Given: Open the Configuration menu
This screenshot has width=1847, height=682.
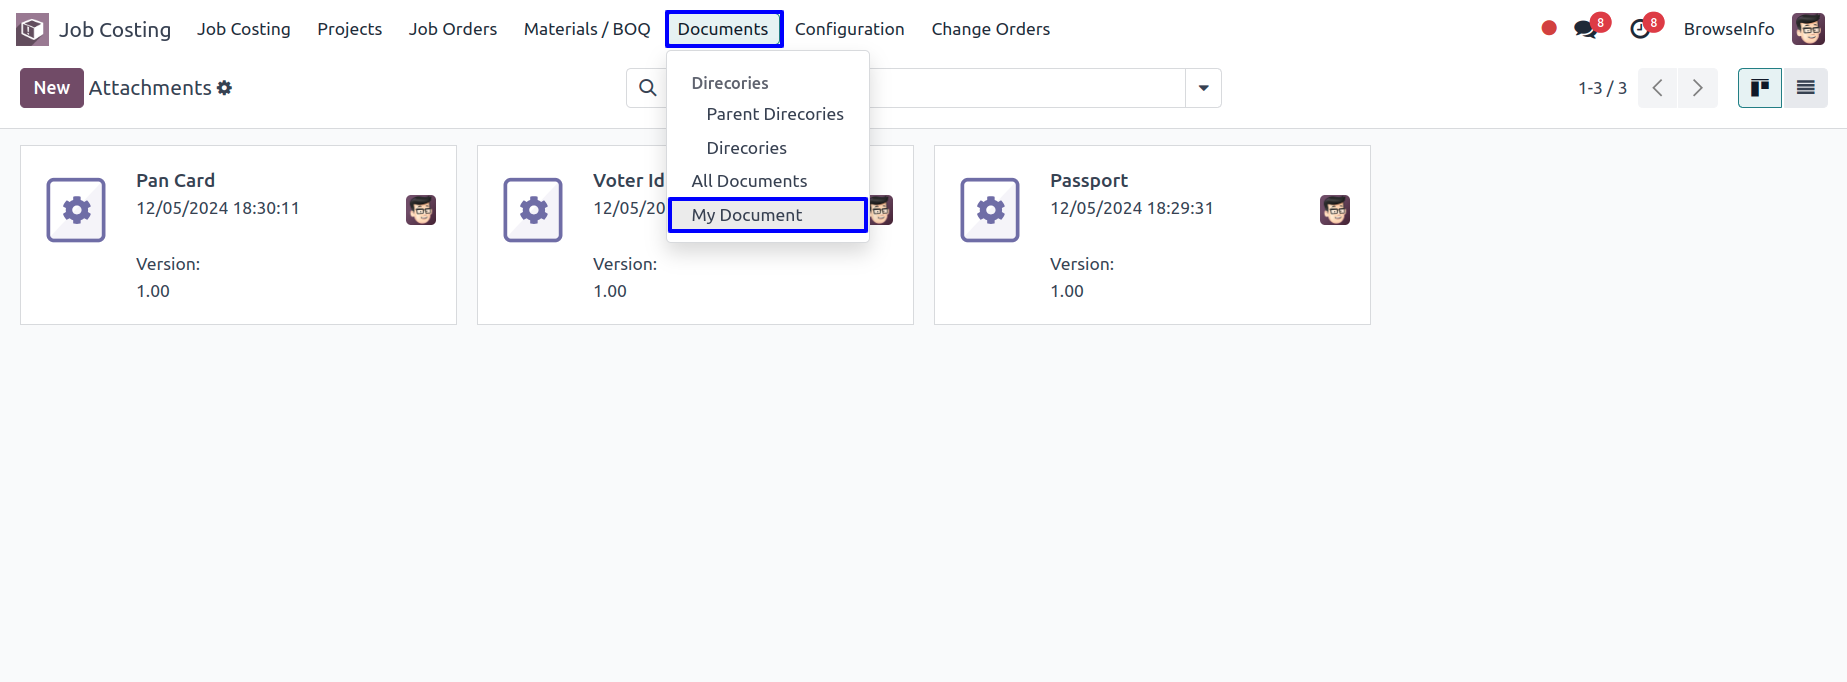Looking at the screenshot, I should (x=849, y=29).
